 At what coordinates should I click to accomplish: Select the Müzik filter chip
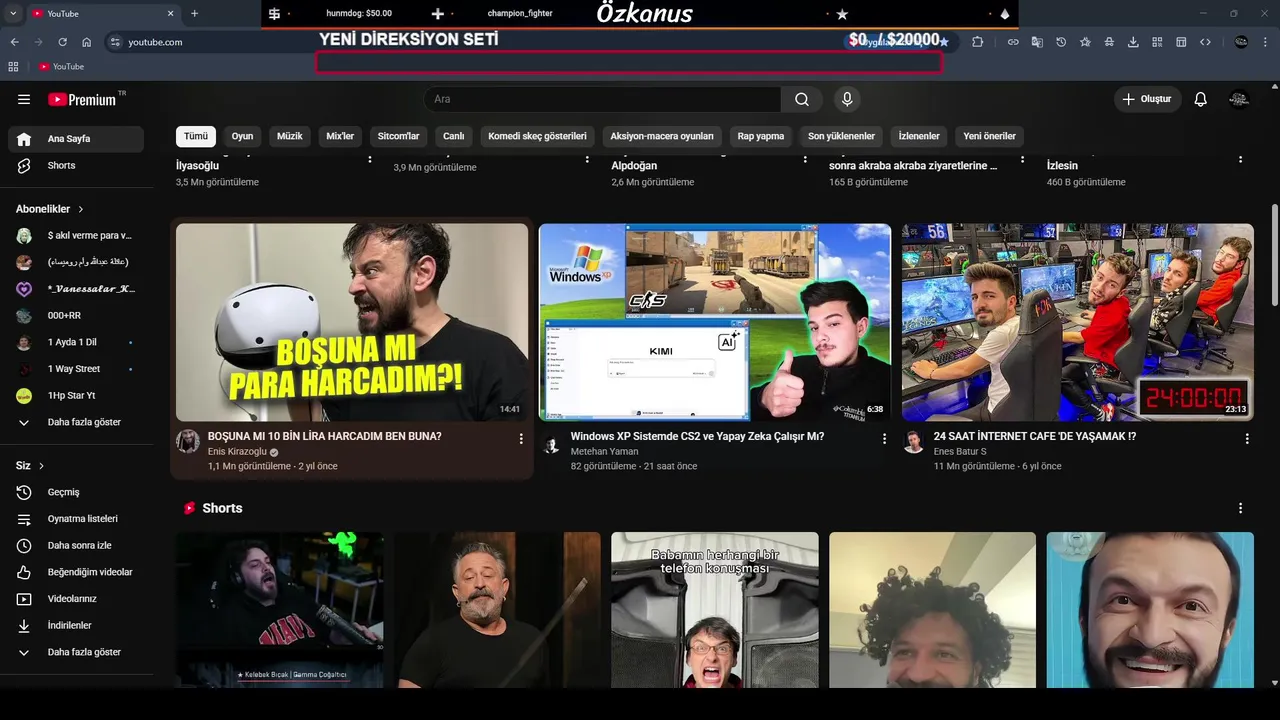coord(290,136)
